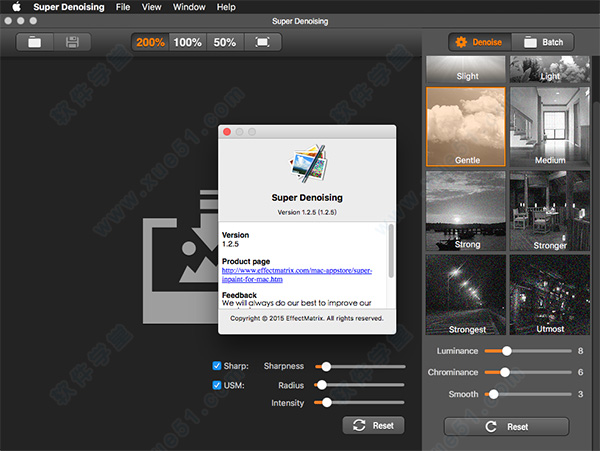Open an image with the folder icon
This screenshot has width=600, height=451.
(x=34, y=42)
